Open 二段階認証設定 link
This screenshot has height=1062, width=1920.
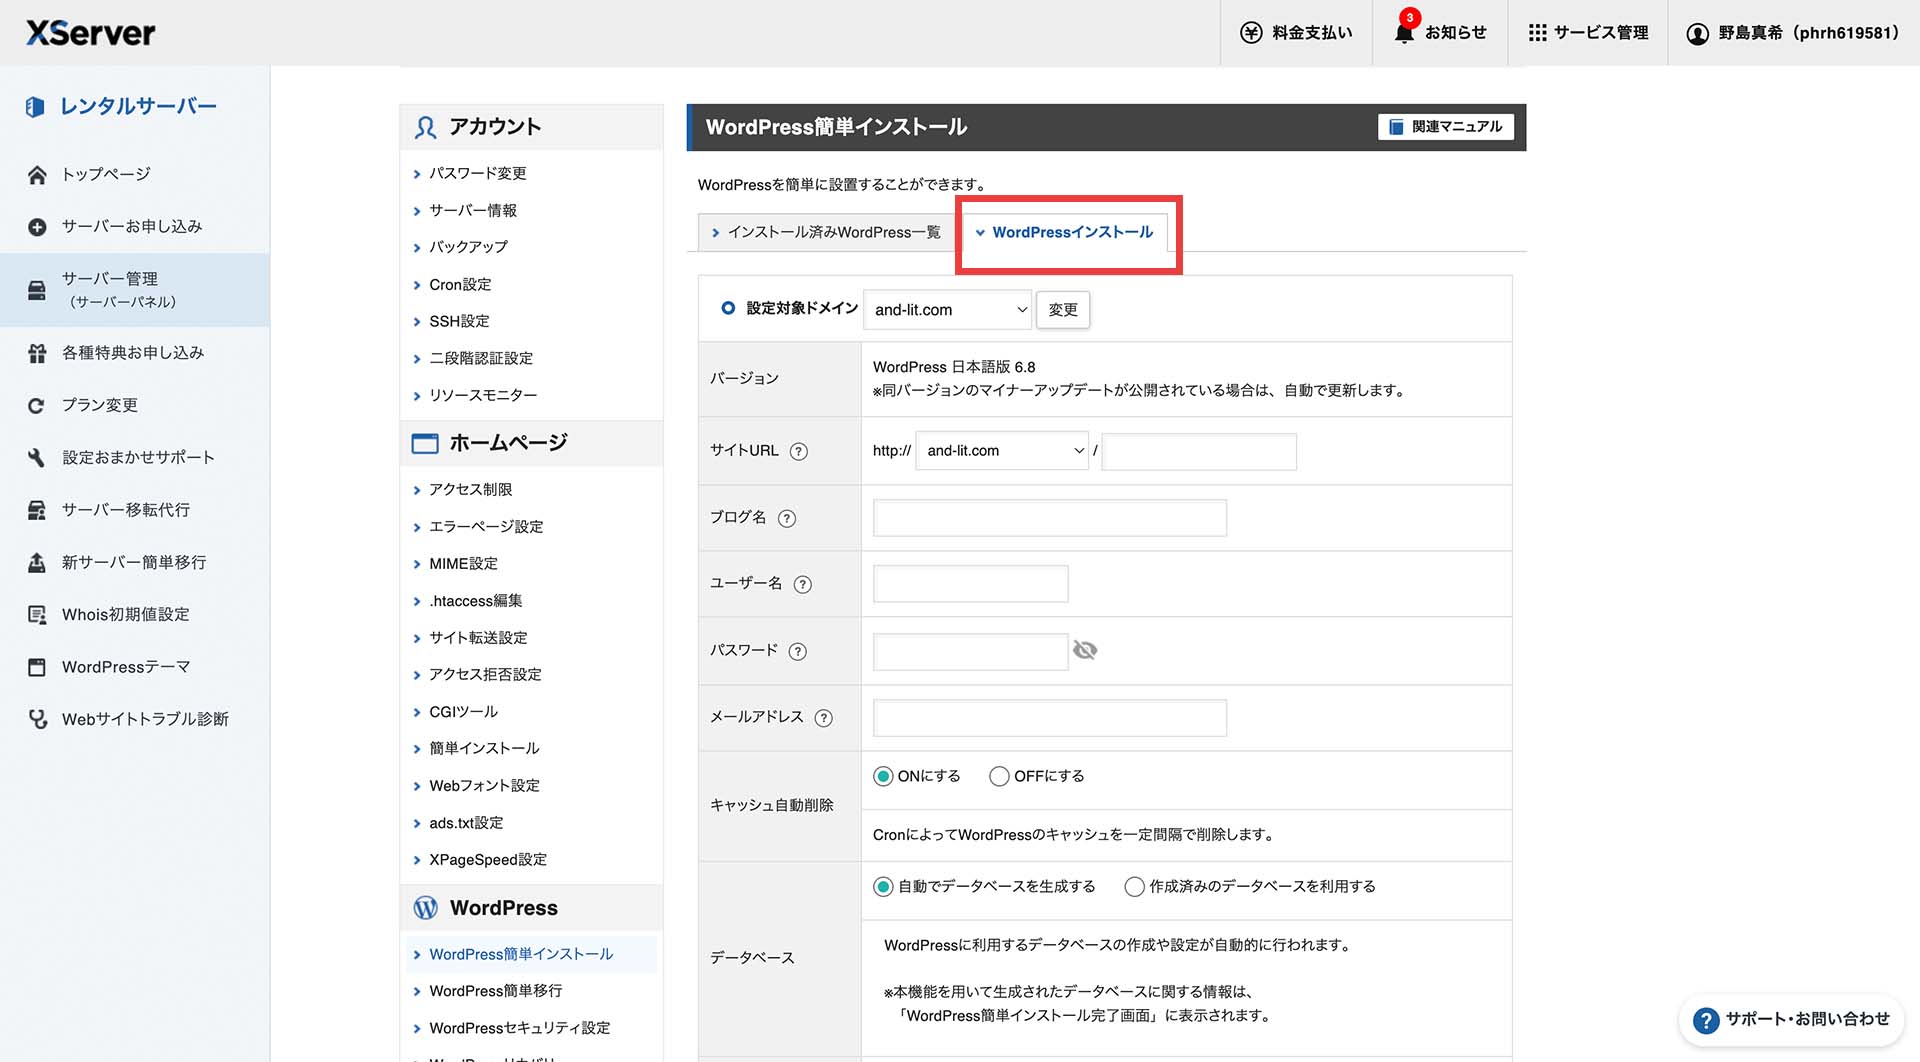[x=481, y=358]
